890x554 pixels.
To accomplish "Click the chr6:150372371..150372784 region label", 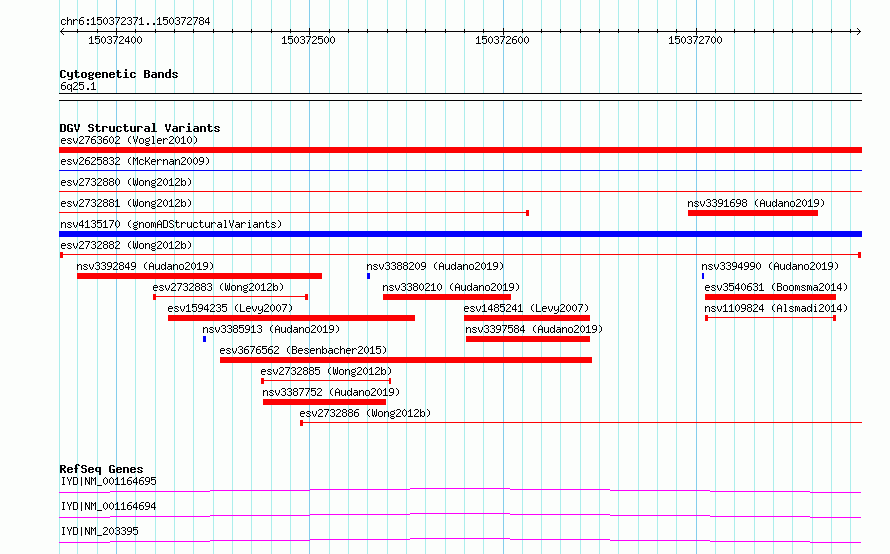I will [135, 21].
